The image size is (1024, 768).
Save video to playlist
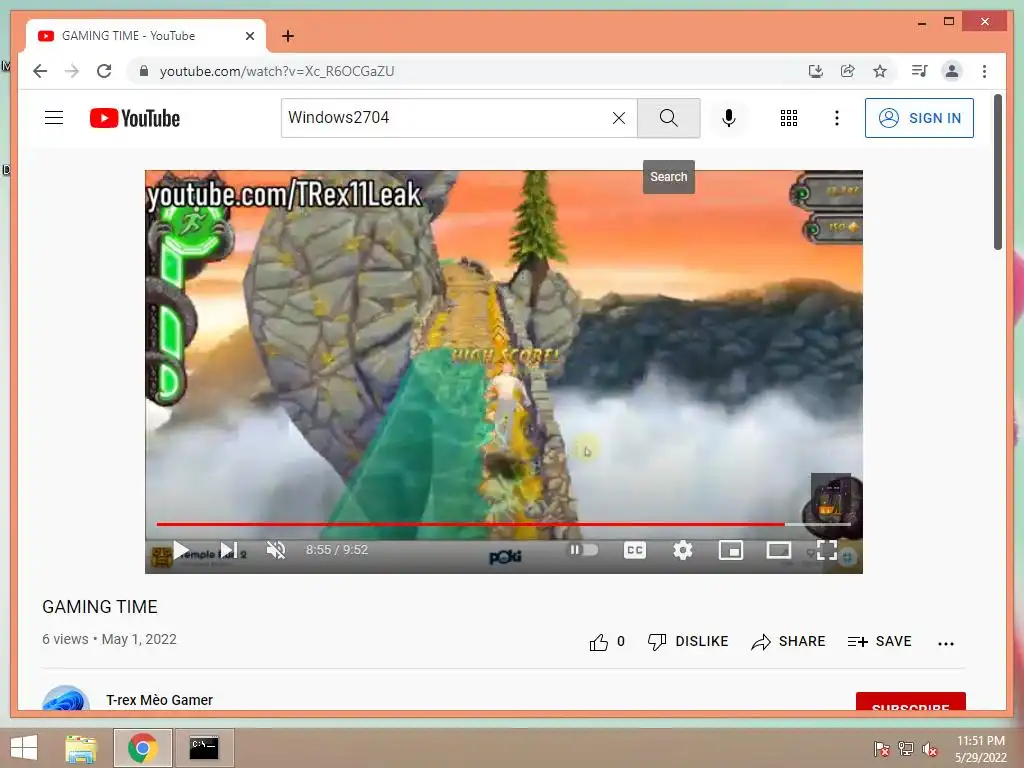pyautogui.click(x=879, y=642)
